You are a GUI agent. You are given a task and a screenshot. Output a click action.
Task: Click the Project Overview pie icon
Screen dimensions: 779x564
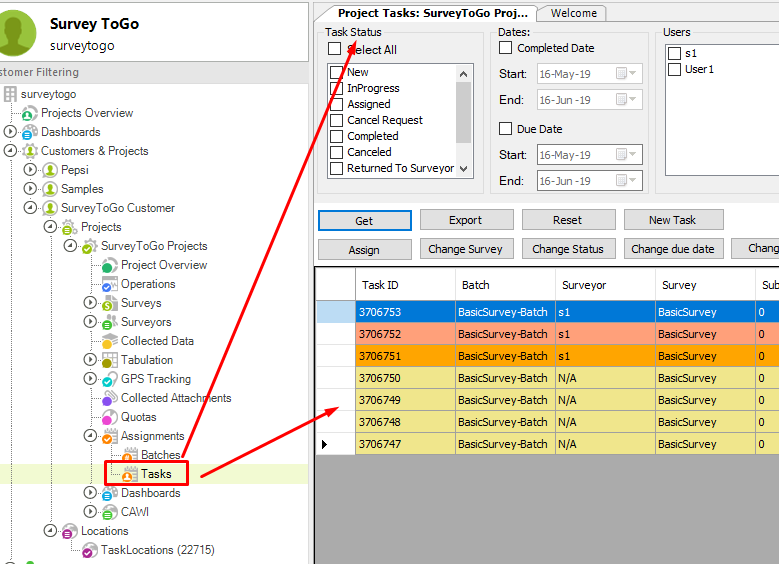point(109,265)
